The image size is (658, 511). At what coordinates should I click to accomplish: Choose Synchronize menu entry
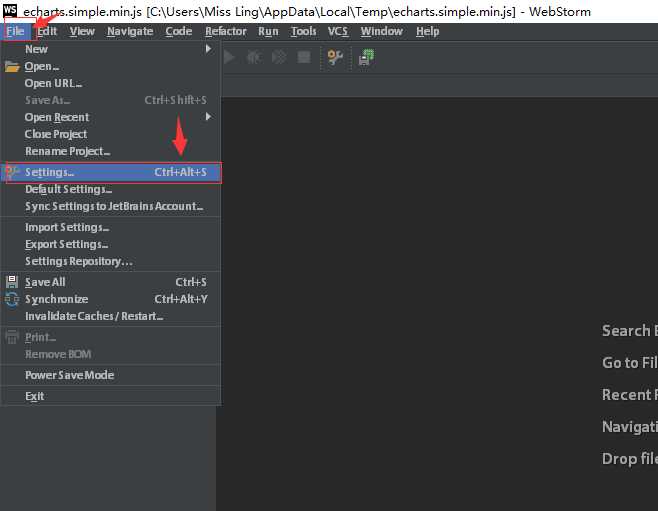(x=111, y=299)
